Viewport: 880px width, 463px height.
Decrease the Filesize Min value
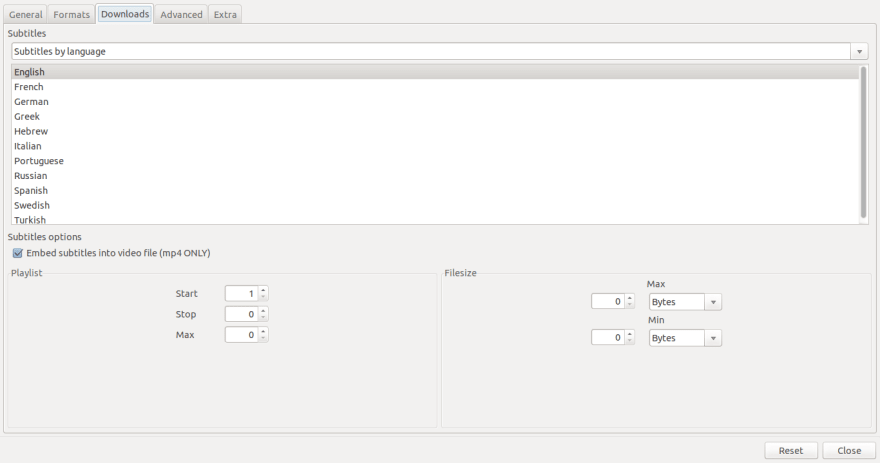pos(630,341)
